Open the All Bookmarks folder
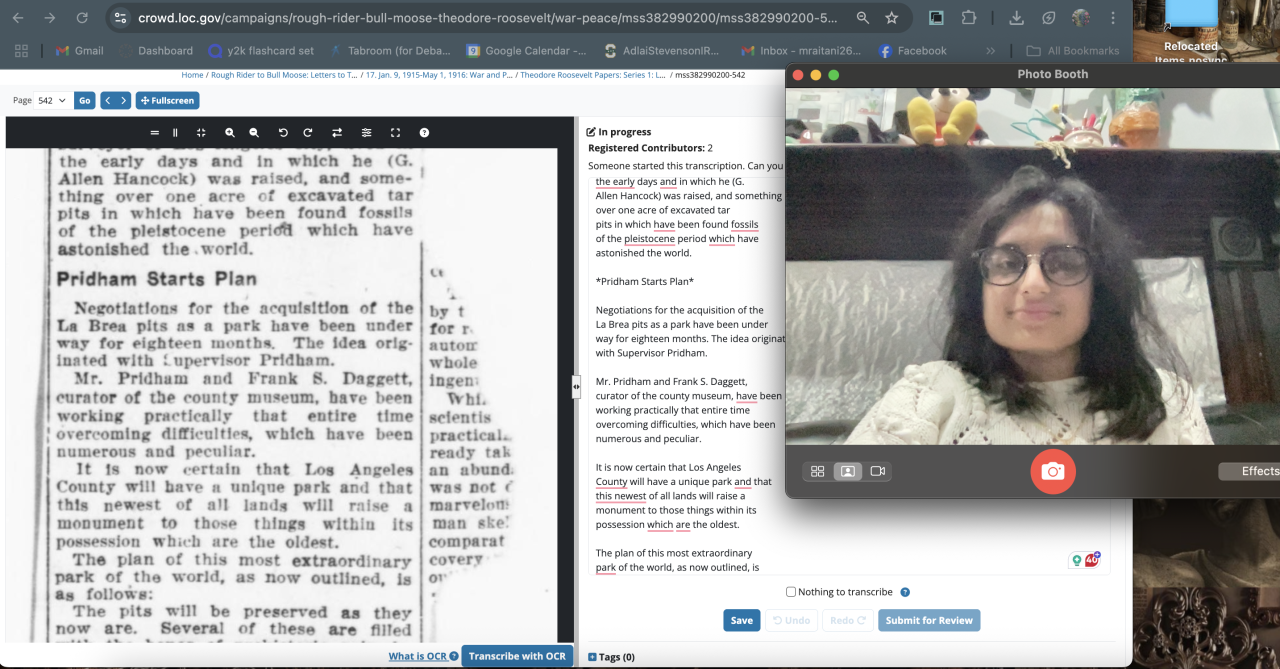Screen dimensions: 1280x669 click(1073, 51)
